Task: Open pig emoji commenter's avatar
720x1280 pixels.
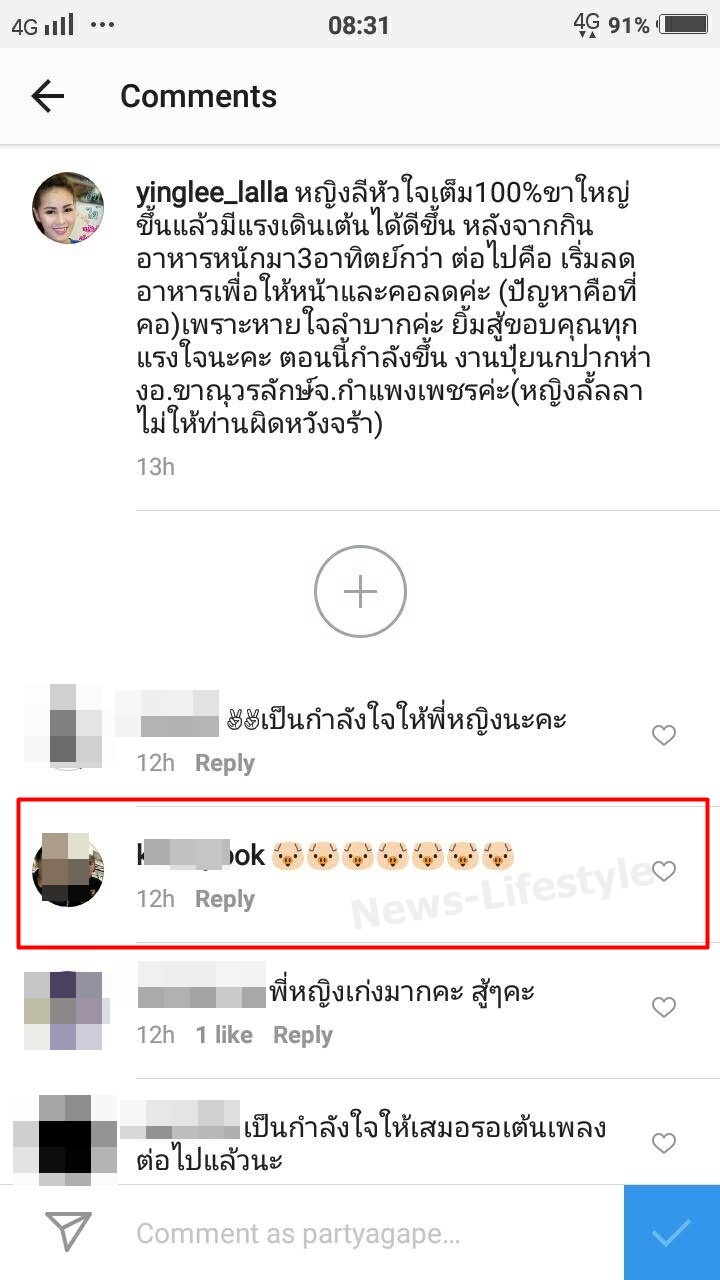Action: click(69, 869)
